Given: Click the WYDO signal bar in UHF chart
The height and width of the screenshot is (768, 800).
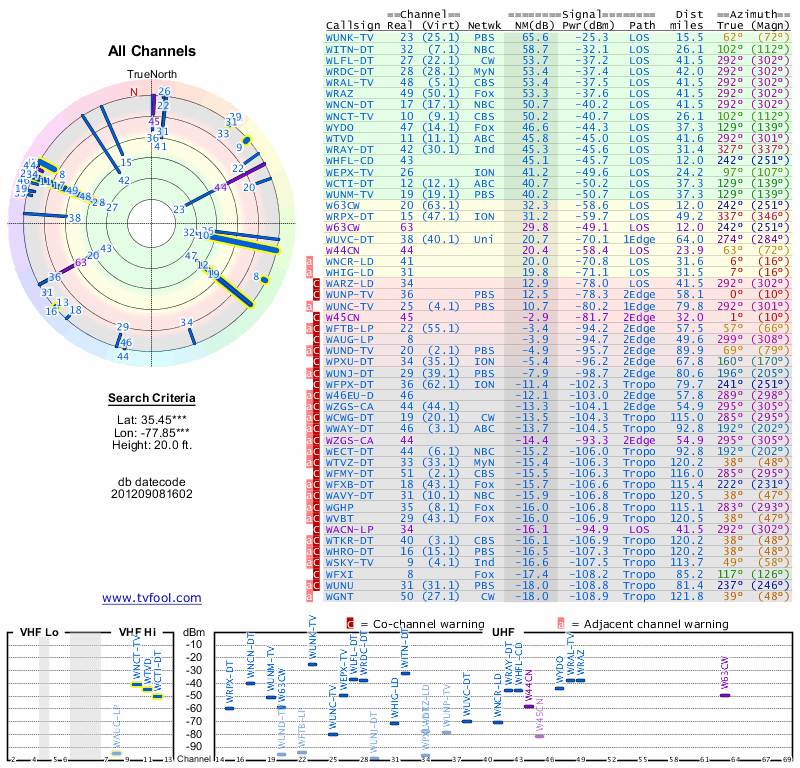Looking at the screenshot, I should coord(560,688).
